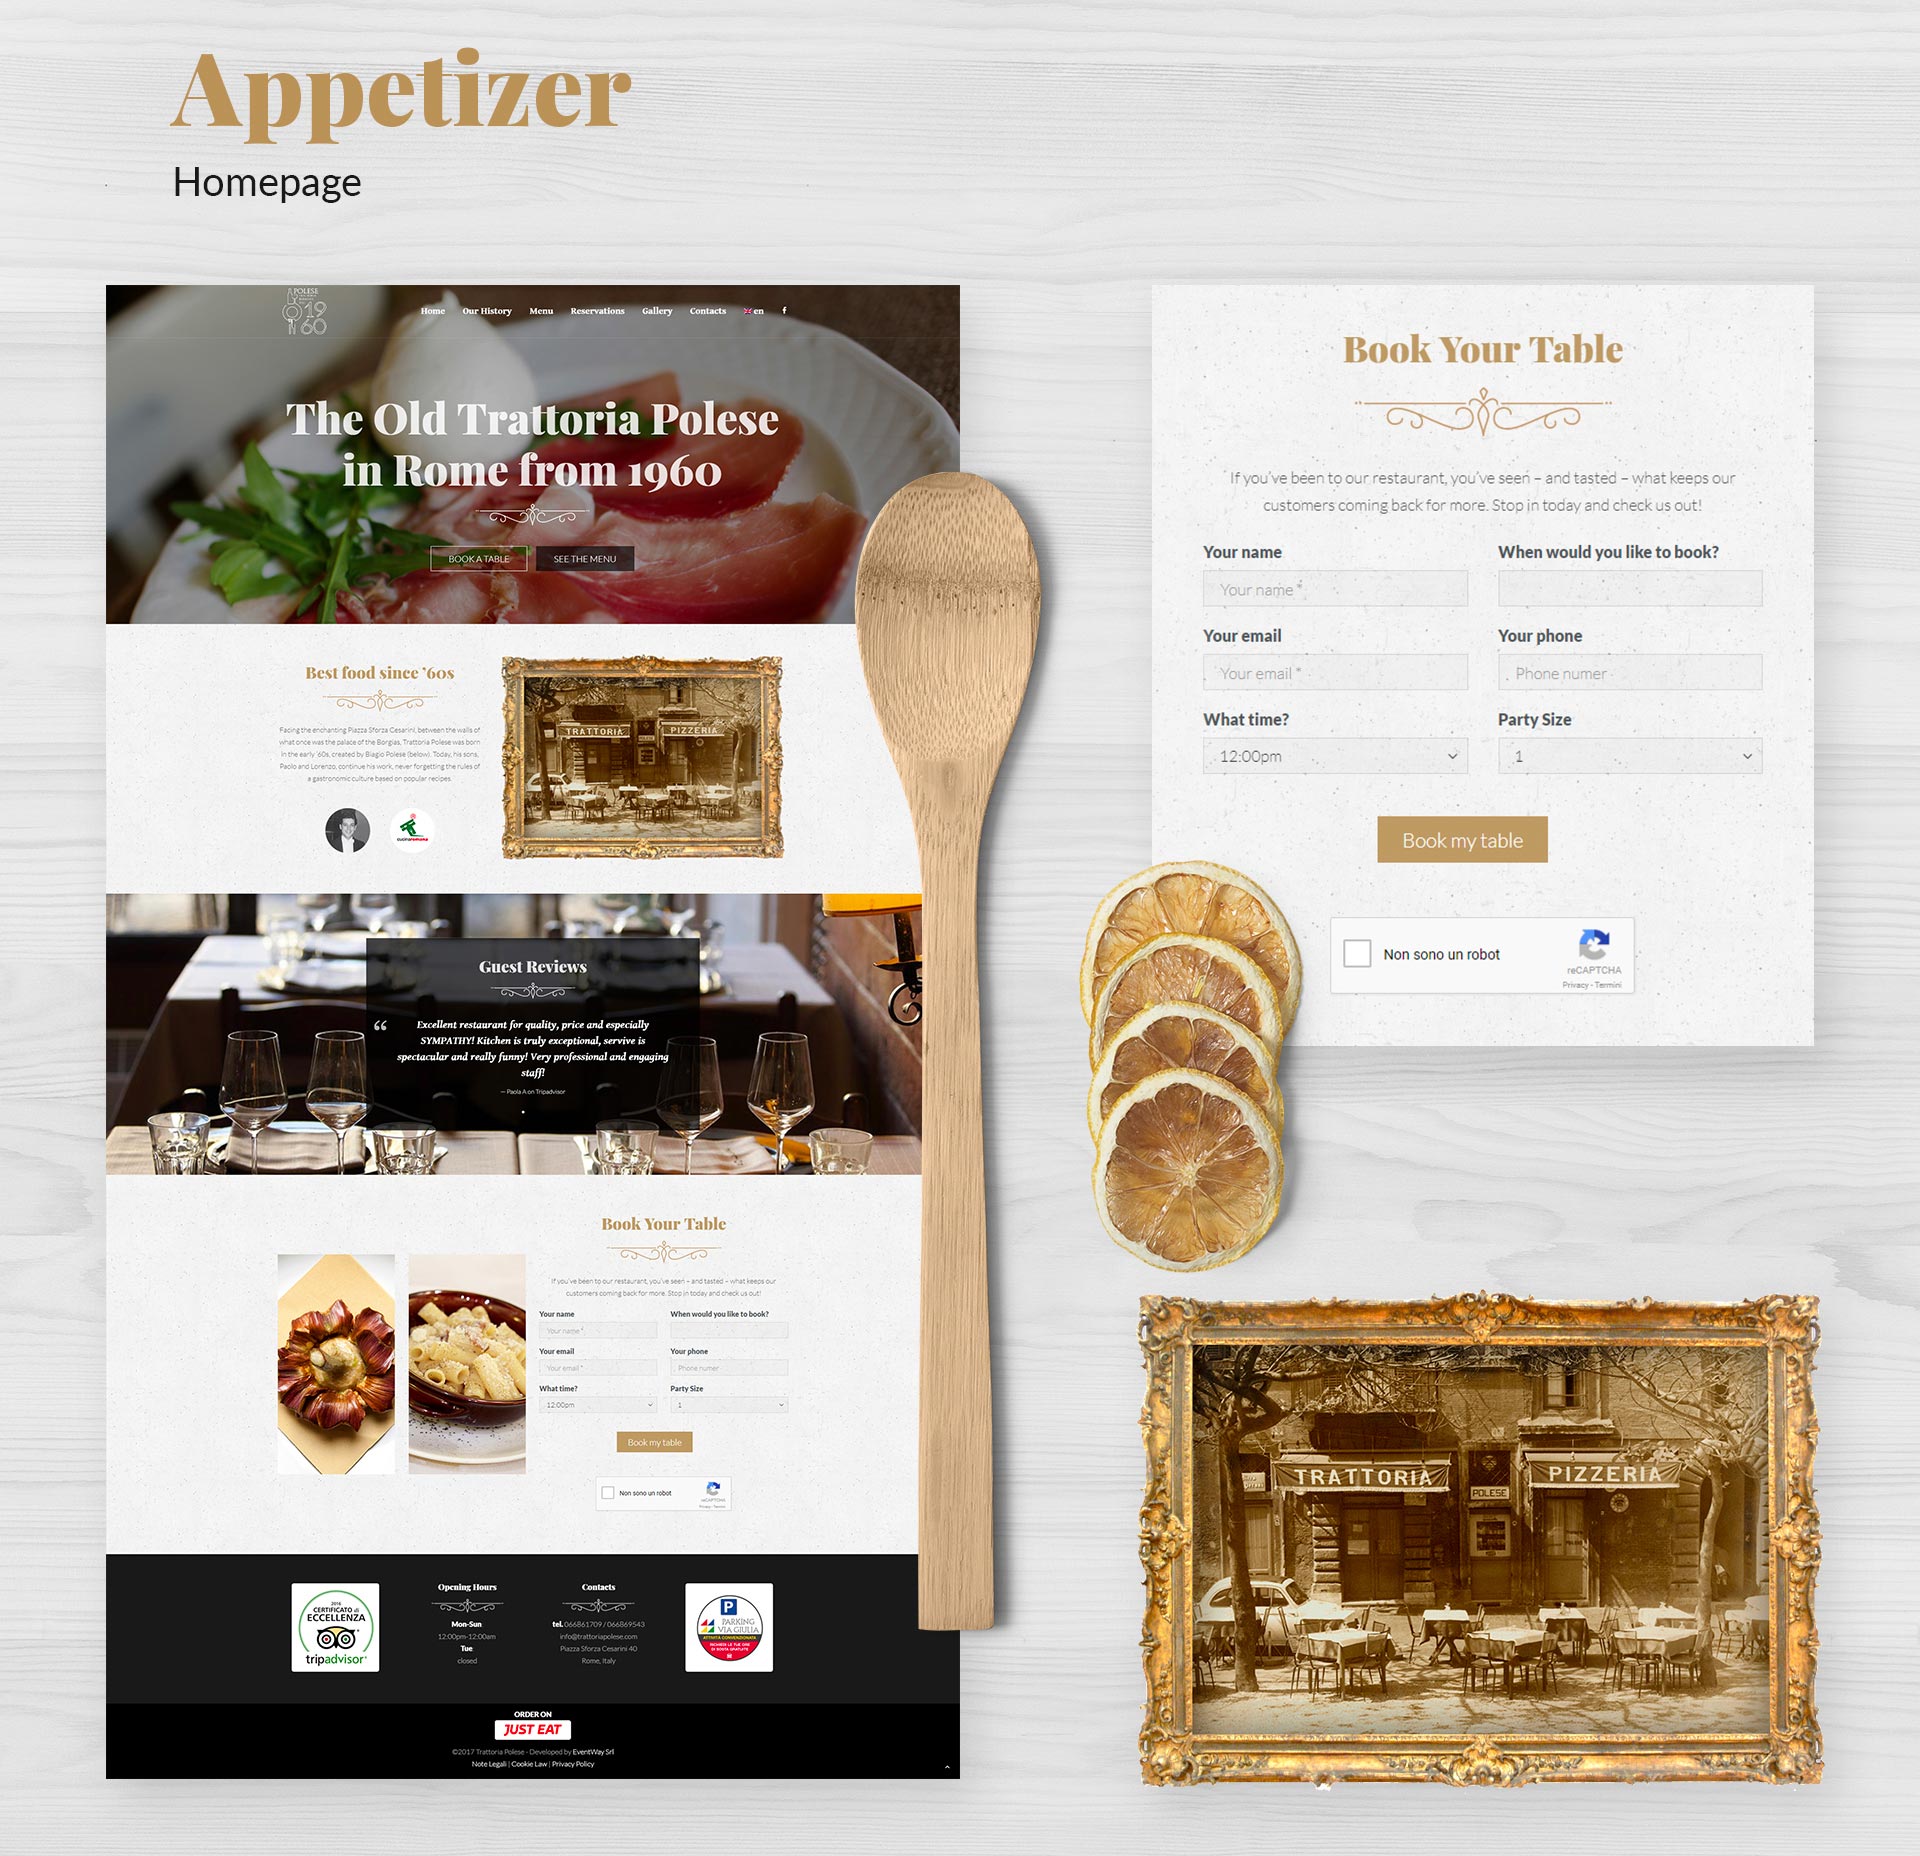Viewport: 1920px width, 1856px height.
Task: Click the Your name input field
Action: click(1335, 590)
